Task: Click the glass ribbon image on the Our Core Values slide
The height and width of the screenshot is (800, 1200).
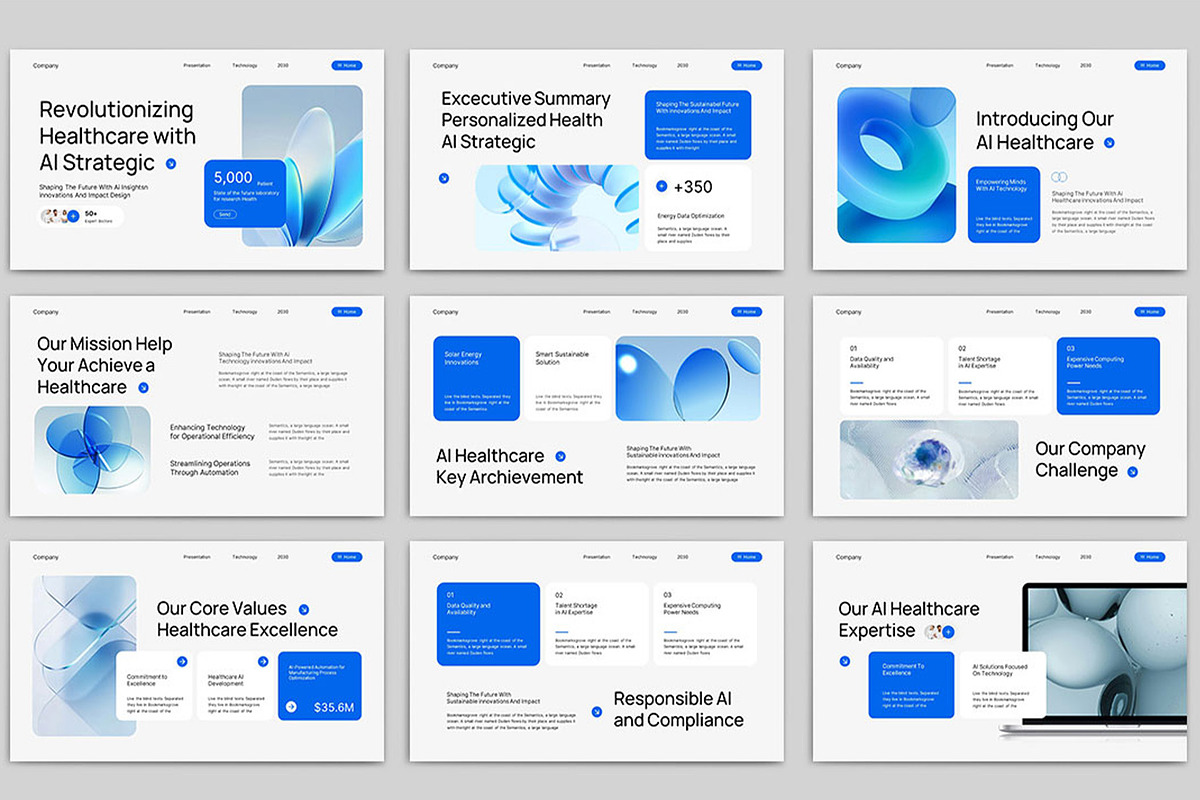Action: click(x=84, y=656)
